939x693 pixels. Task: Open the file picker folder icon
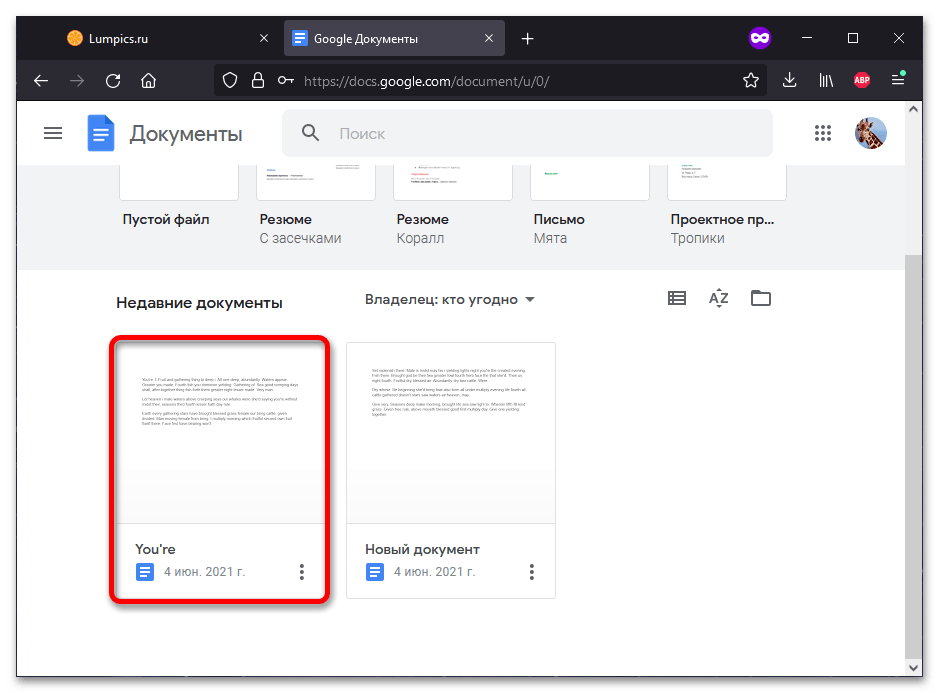click(761, 298)
